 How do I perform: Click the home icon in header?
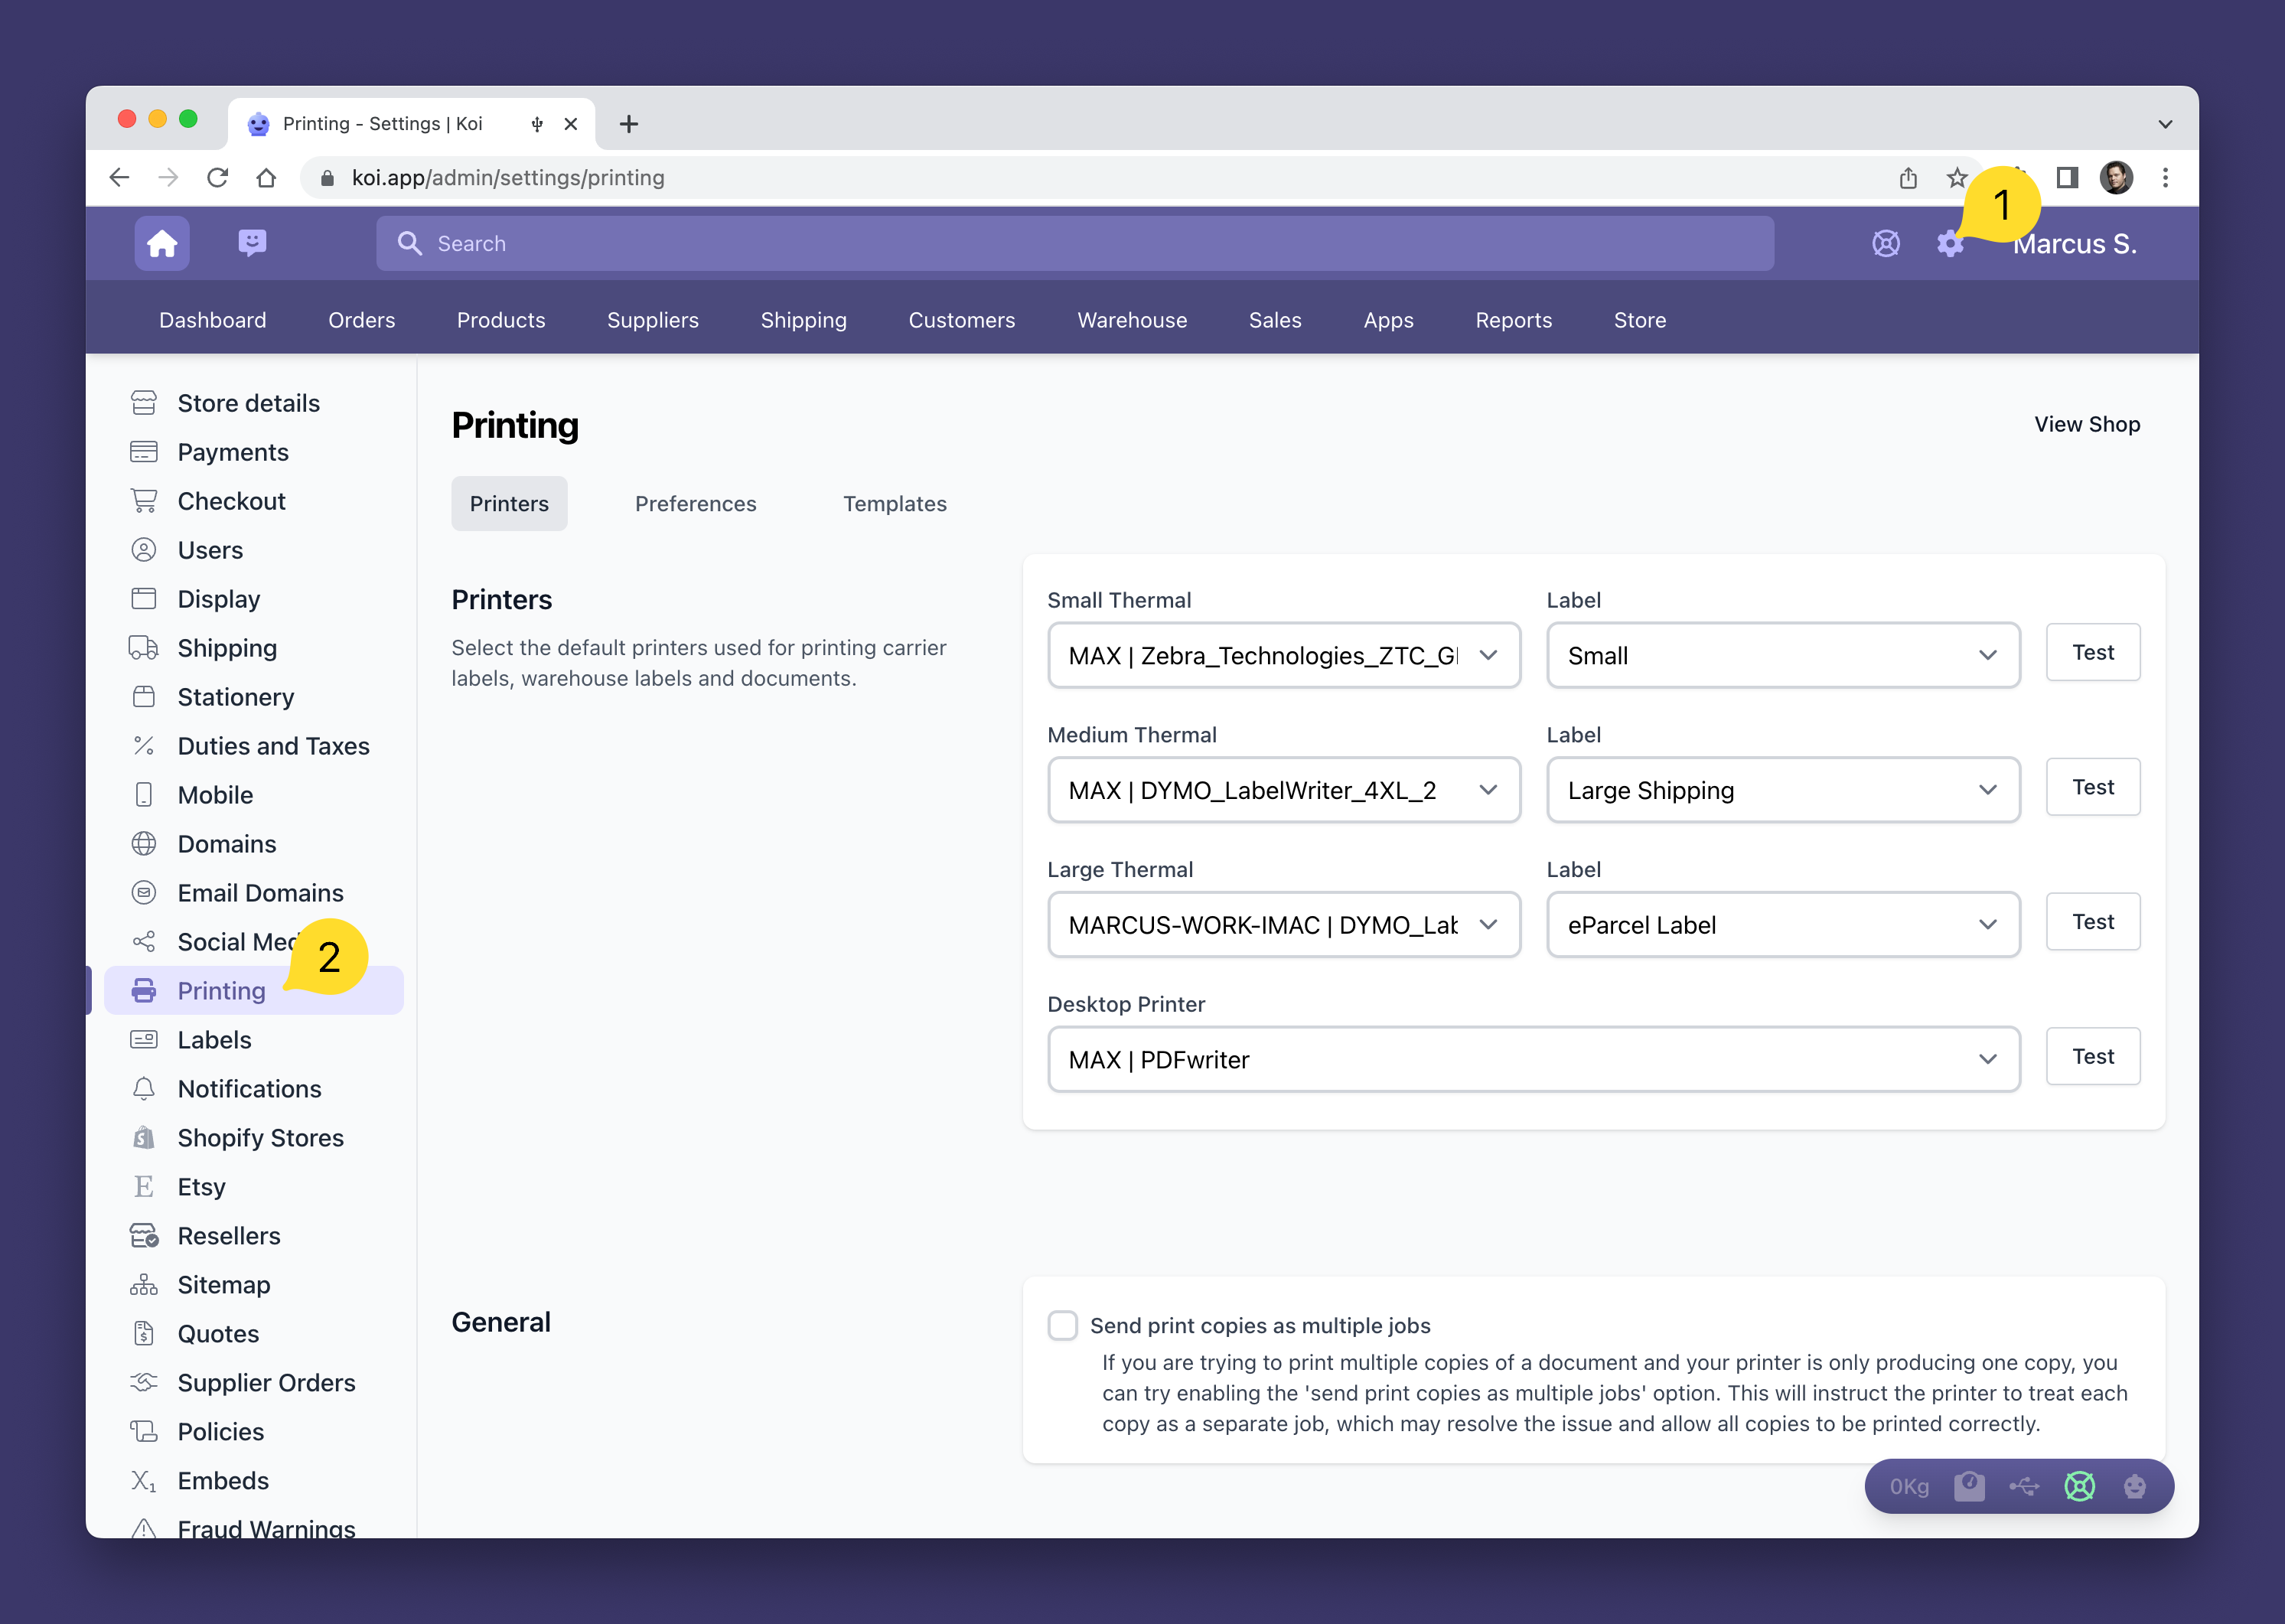point(162,243)
